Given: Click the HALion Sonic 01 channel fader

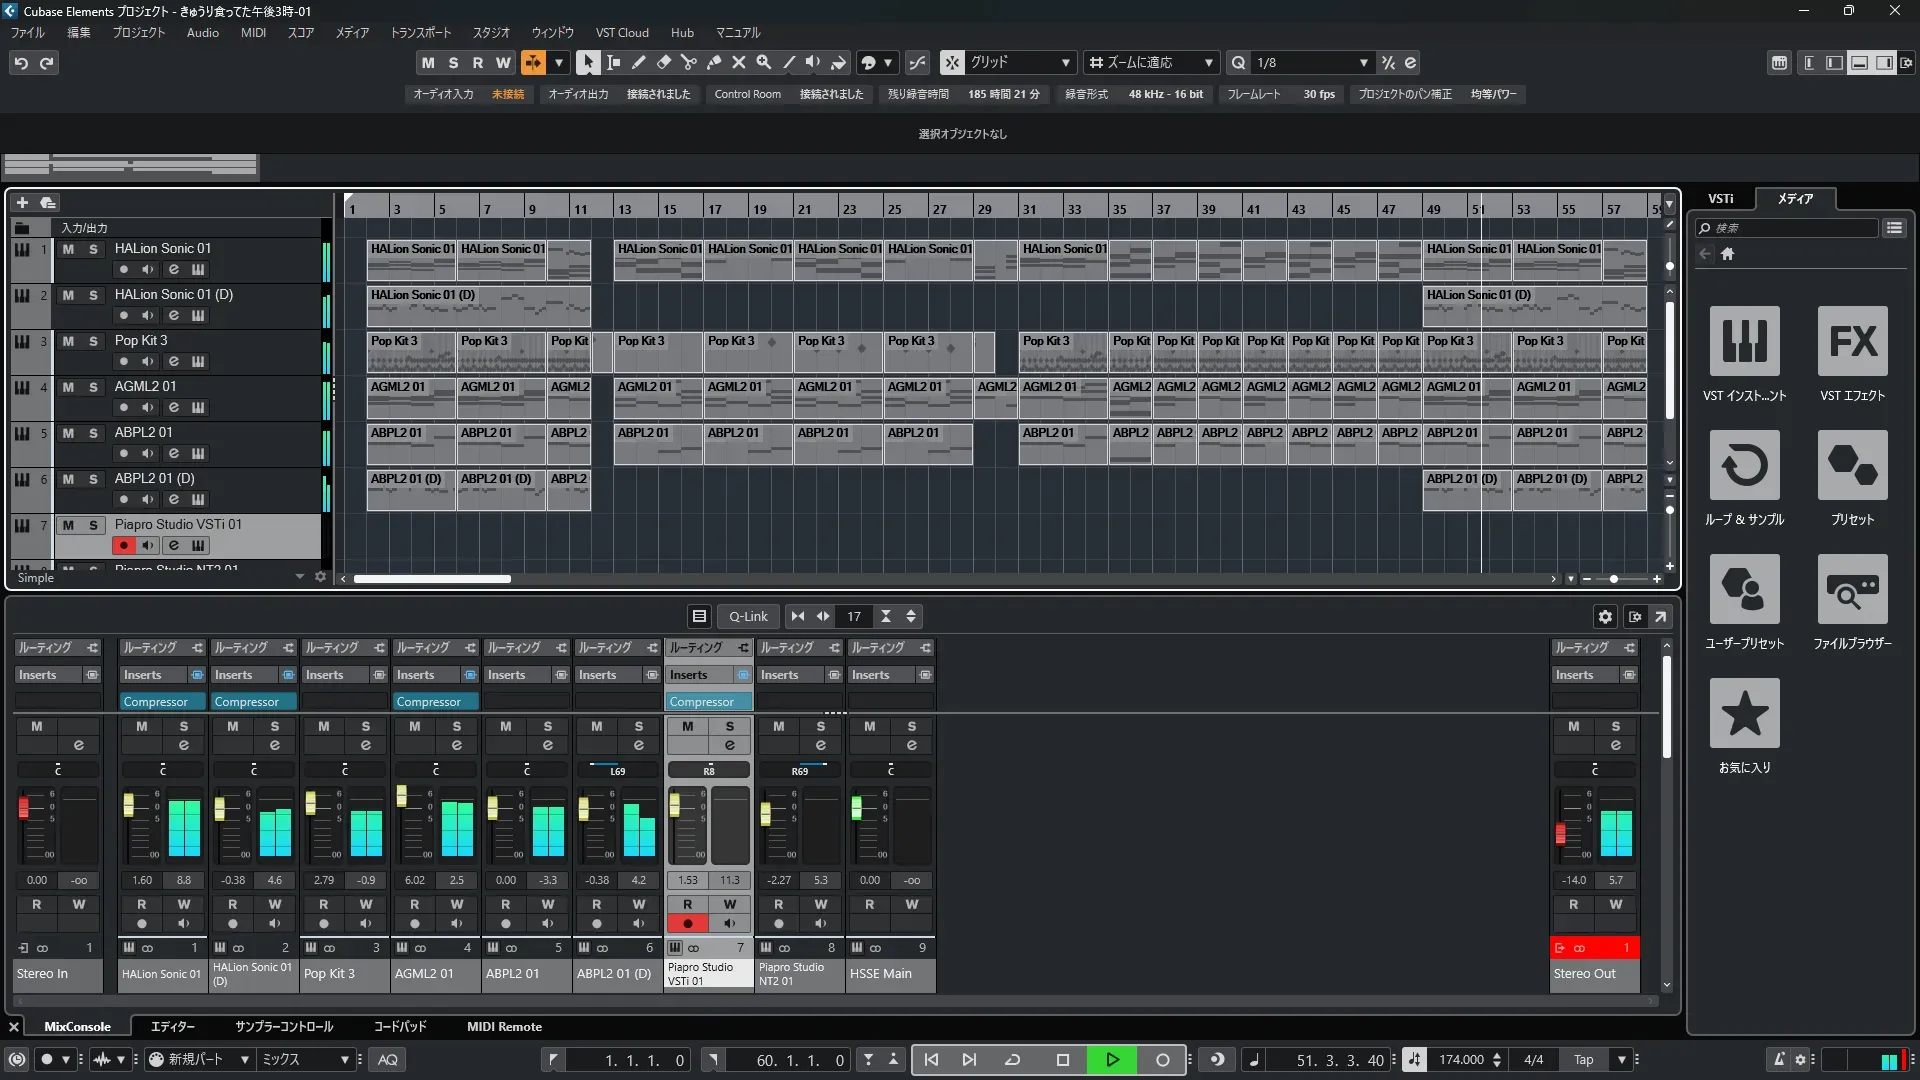Looking at the screenshot, I should [128, 805].
